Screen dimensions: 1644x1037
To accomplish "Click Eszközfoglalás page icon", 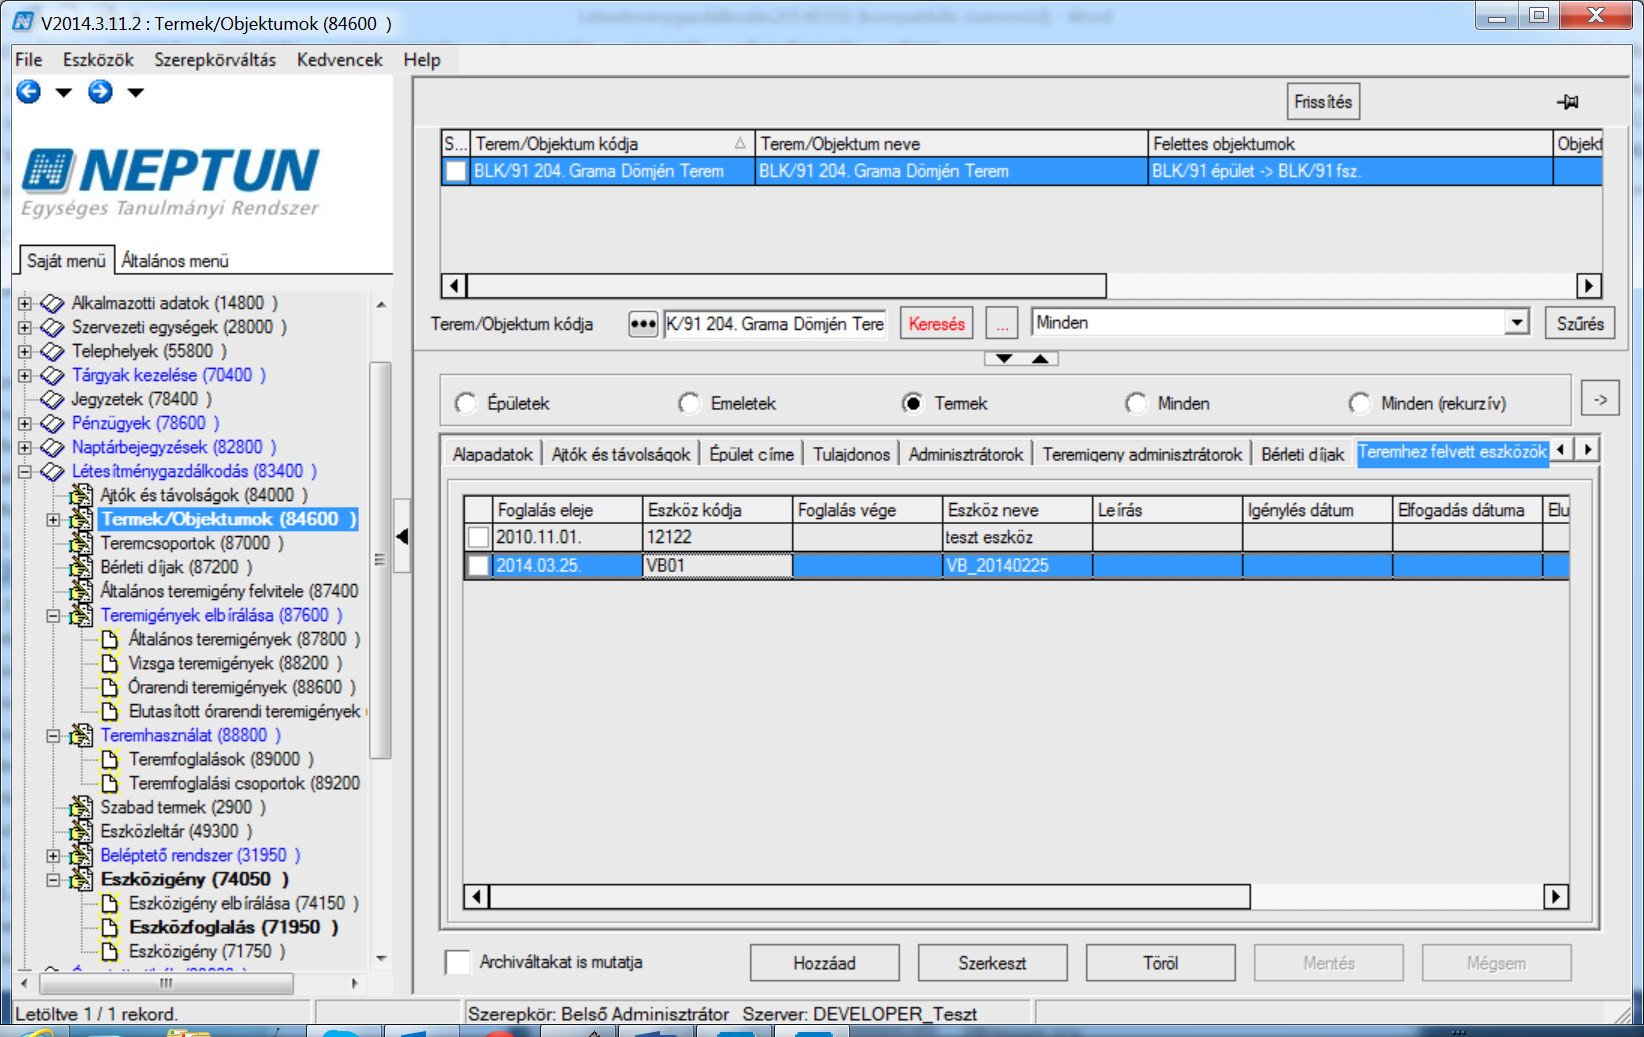I will (x=111, y=927).
